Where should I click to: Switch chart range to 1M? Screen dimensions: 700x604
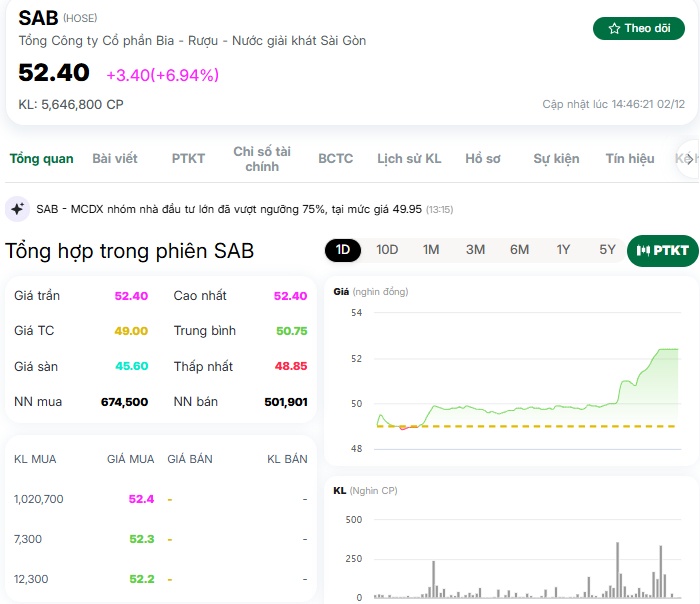click(431, 250)
